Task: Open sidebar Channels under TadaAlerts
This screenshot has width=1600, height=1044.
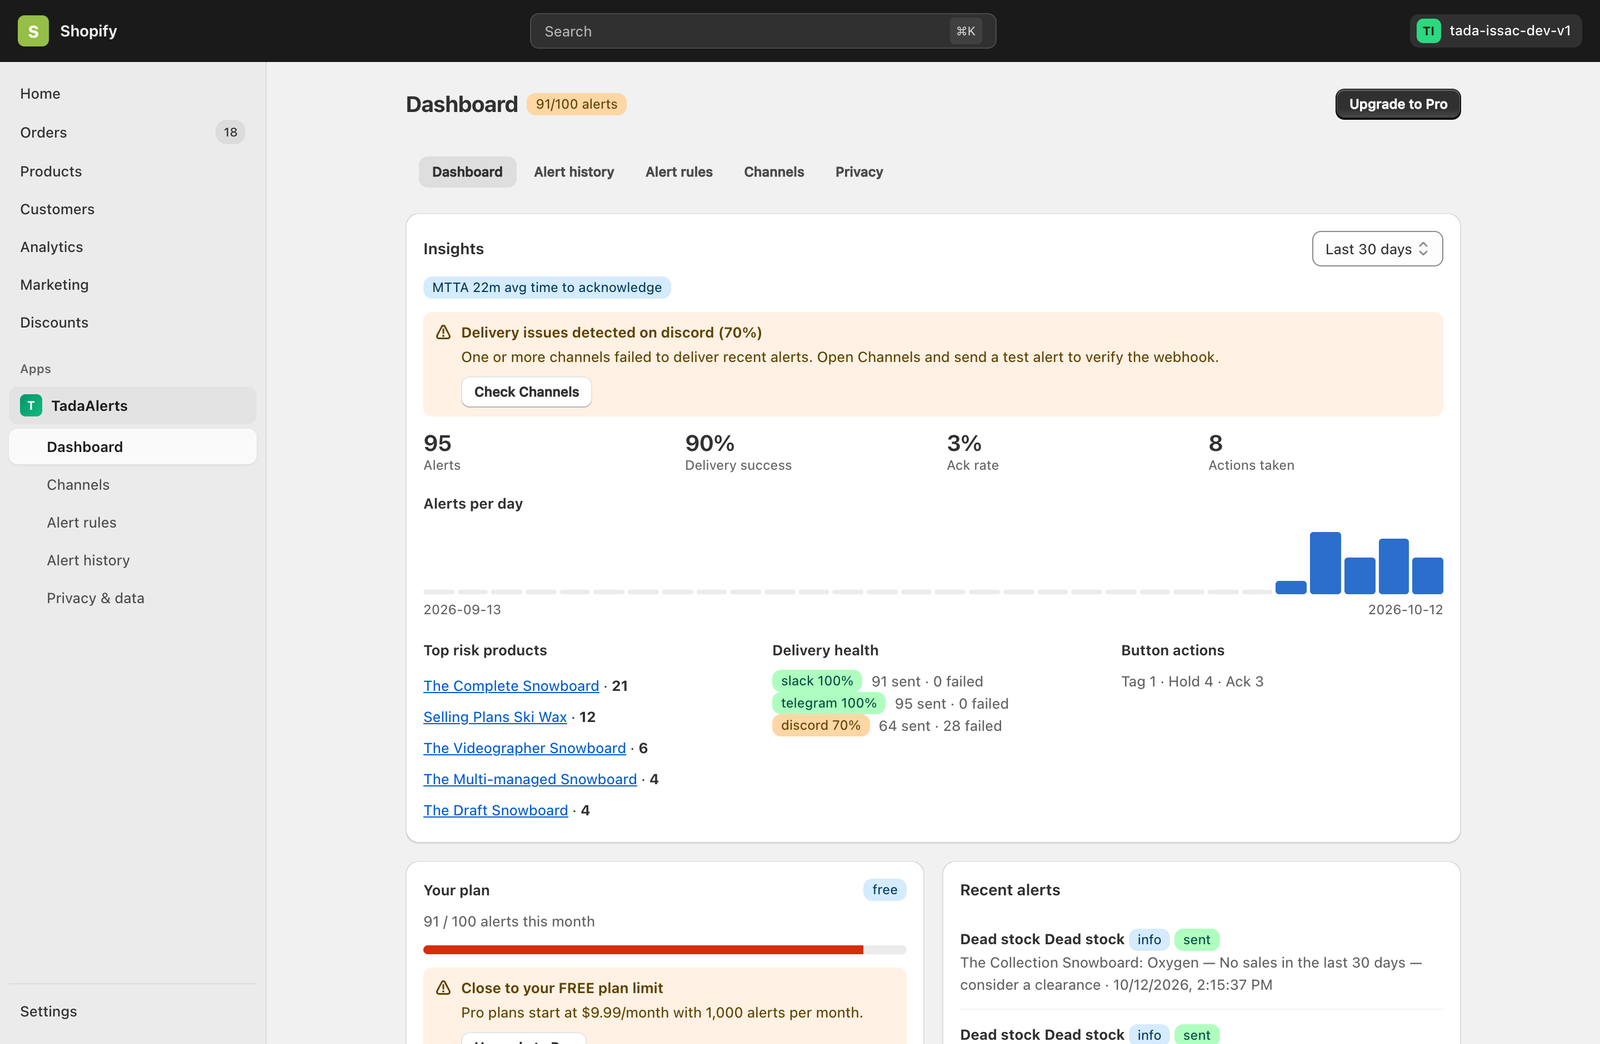Action: (132, 485)
